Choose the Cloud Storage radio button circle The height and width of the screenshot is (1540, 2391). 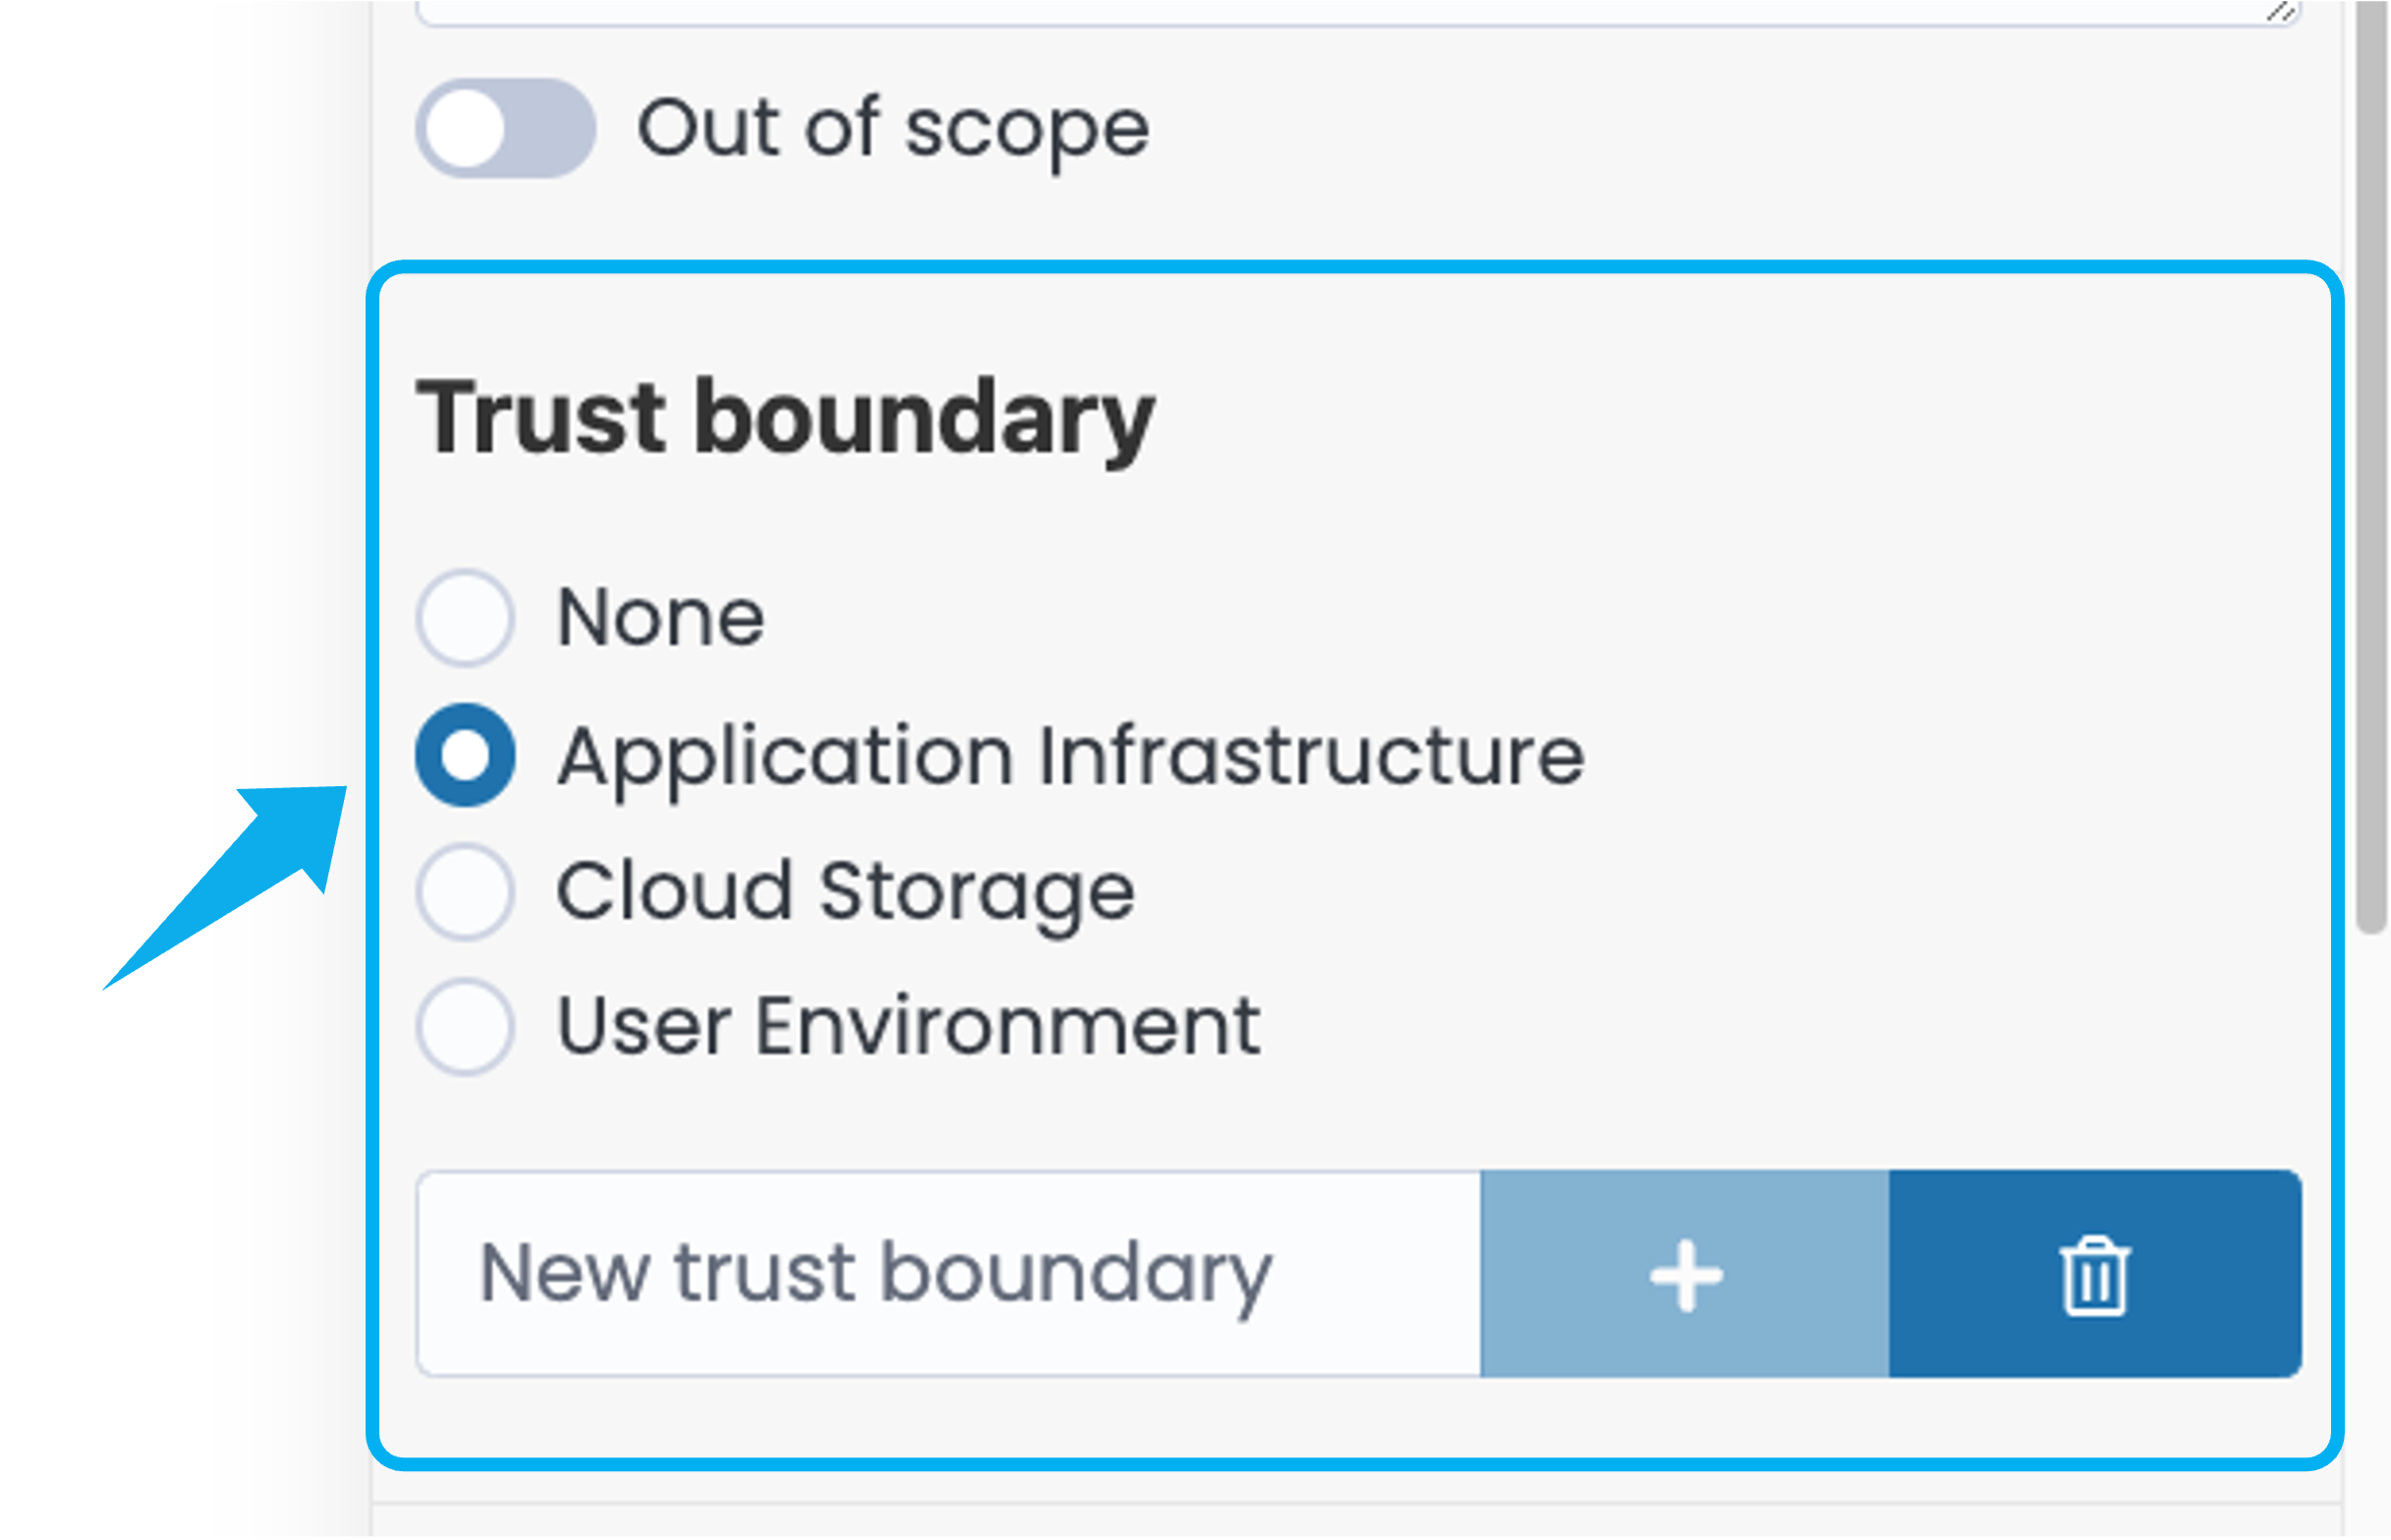point(466,891)
